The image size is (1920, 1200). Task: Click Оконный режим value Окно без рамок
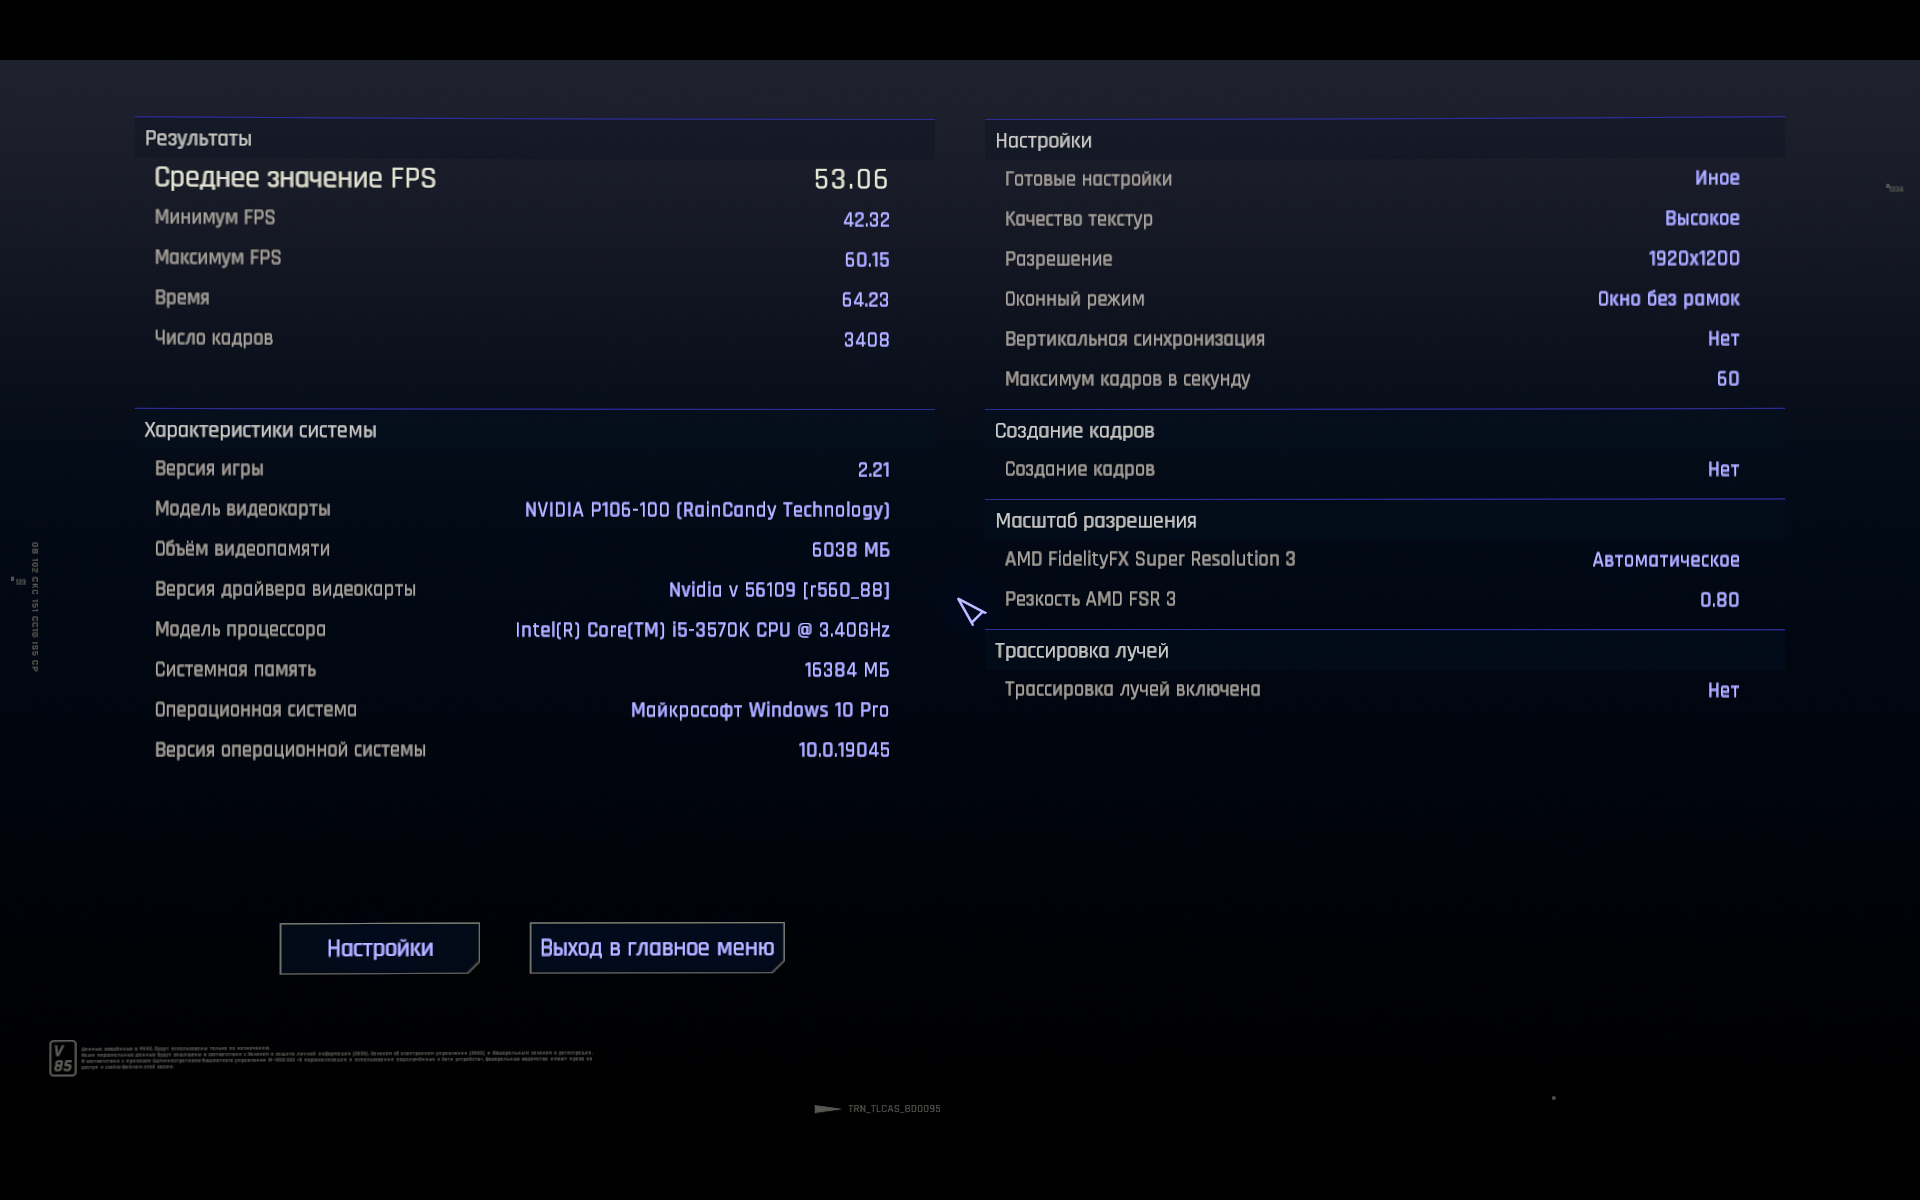1667,299
